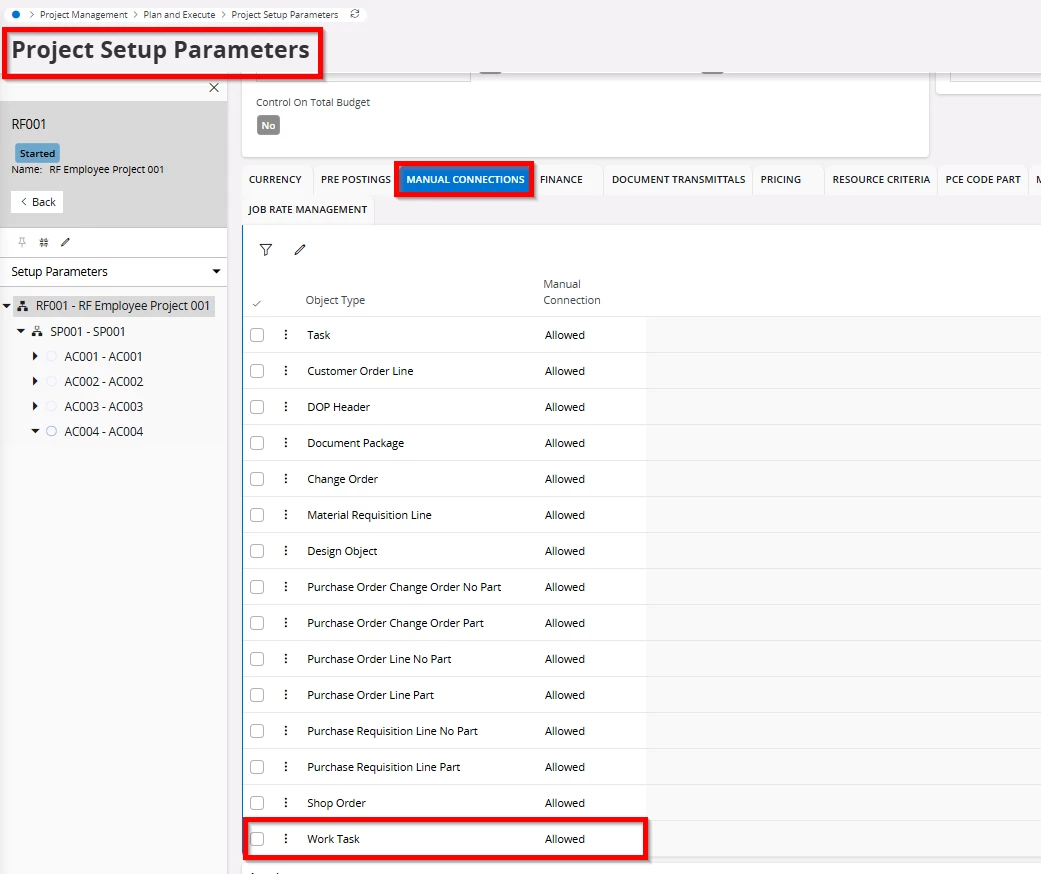The image size is (1041, 874).
Task: Click the select-all checkmark in table header
Action: coord(257,304)
